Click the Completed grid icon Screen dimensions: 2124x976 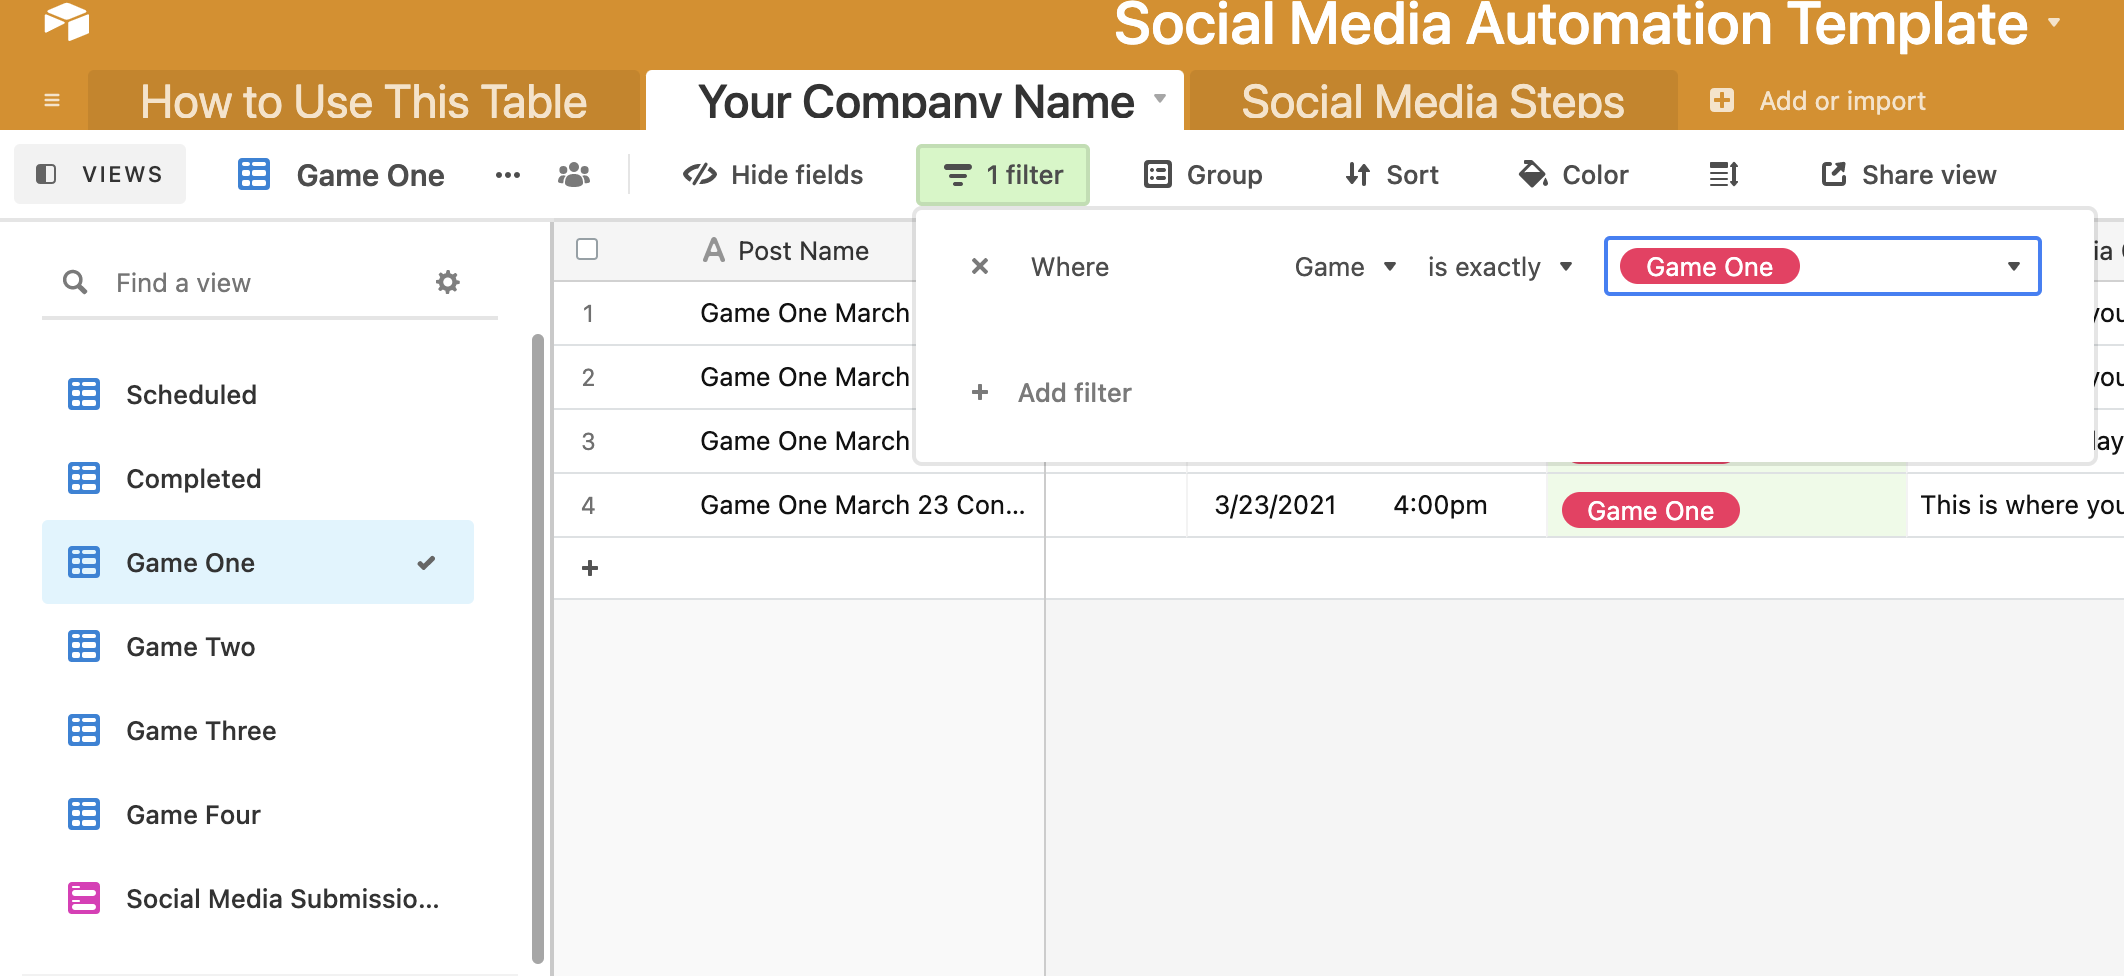[84, 478]
